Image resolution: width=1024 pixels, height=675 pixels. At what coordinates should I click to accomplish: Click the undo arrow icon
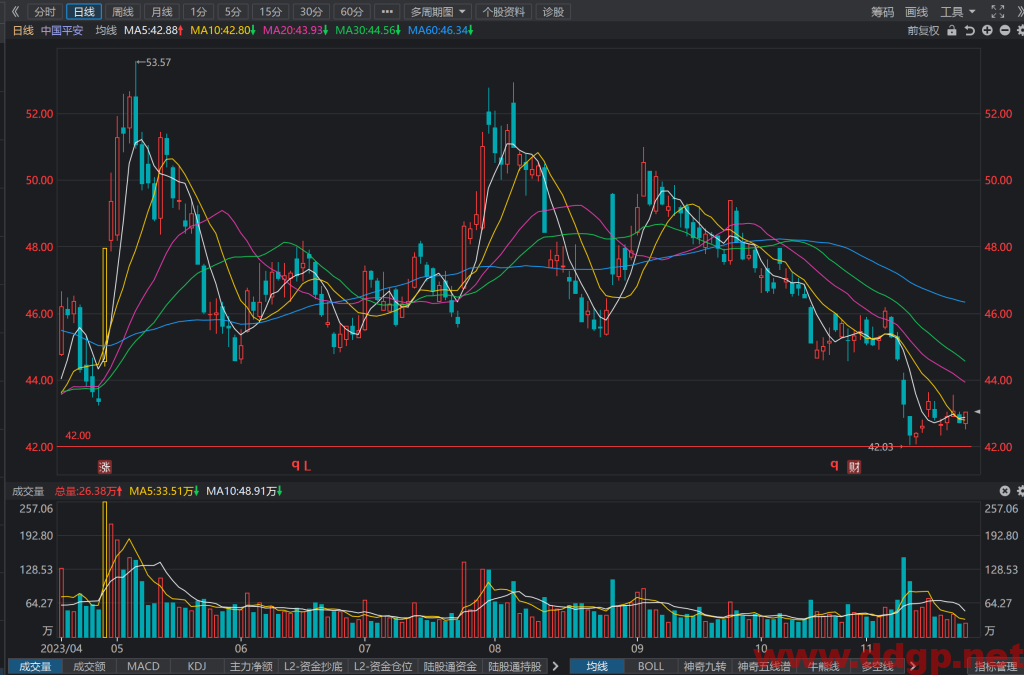(969, 31)
